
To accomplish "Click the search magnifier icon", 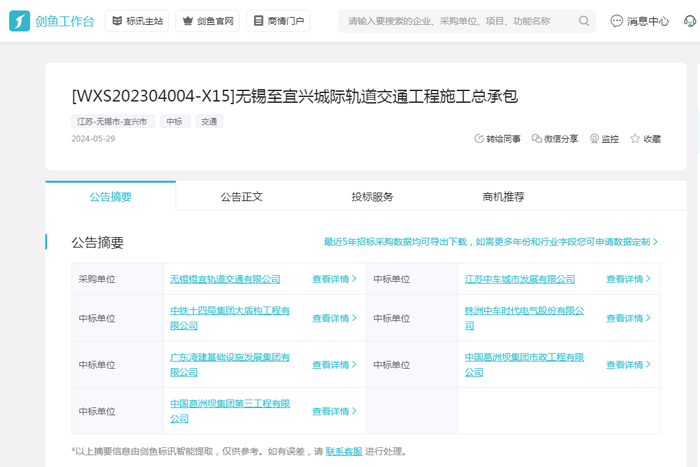I will pyautogui.click(x=584, y=21).
